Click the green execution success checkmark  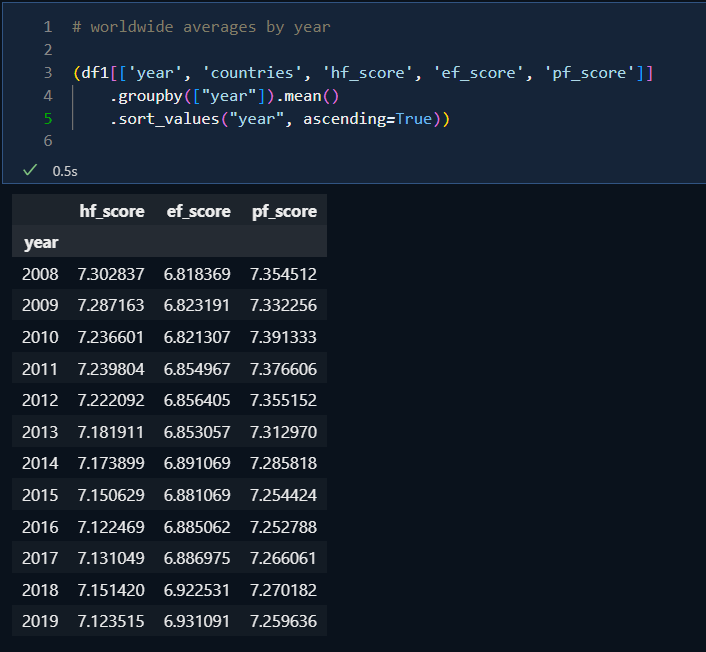click(30, 171)
